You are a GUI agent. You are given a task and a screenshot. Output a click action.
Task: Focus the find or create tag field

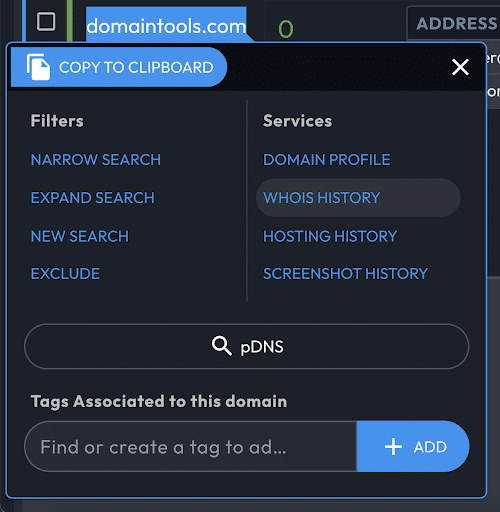(x=190, y=447)
